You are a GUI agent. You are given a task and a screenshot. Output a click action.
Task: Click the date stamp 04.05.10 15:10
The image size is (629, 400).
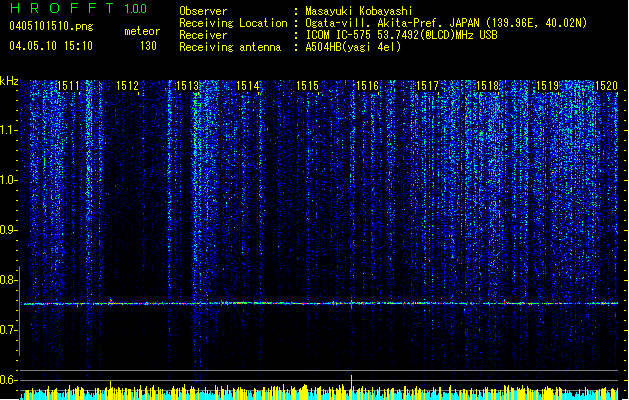point(51,46)
